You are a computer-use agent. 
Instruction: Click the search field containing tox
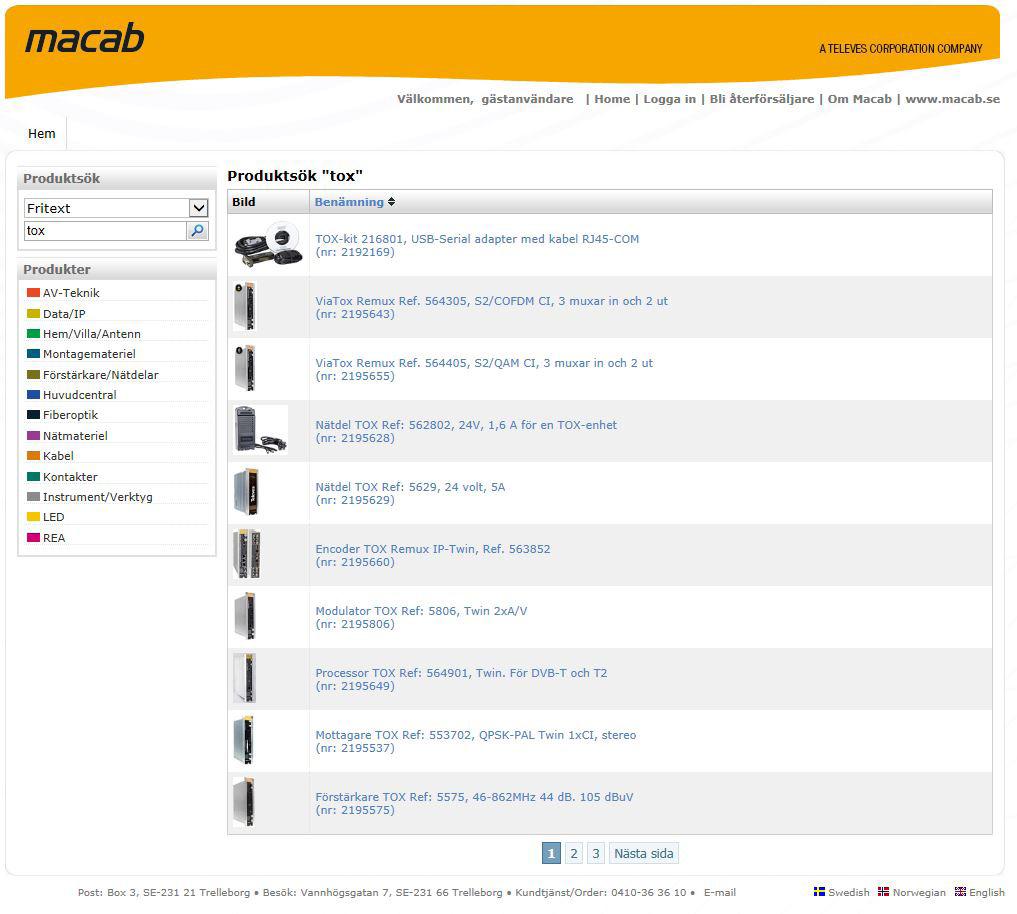pyautogui.click(x=105, y=231)
